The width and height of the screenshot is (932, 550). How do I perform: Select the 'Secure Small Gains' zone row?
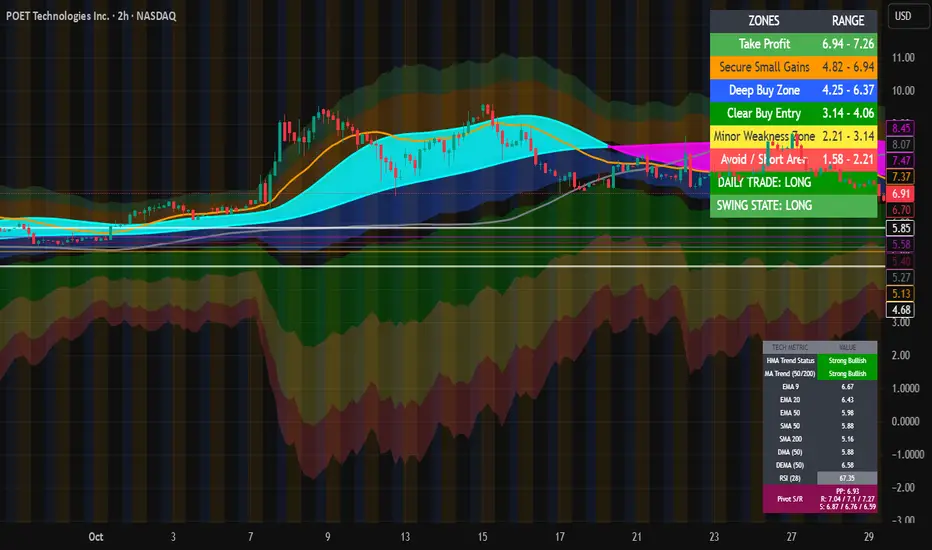tap(794, 67)
